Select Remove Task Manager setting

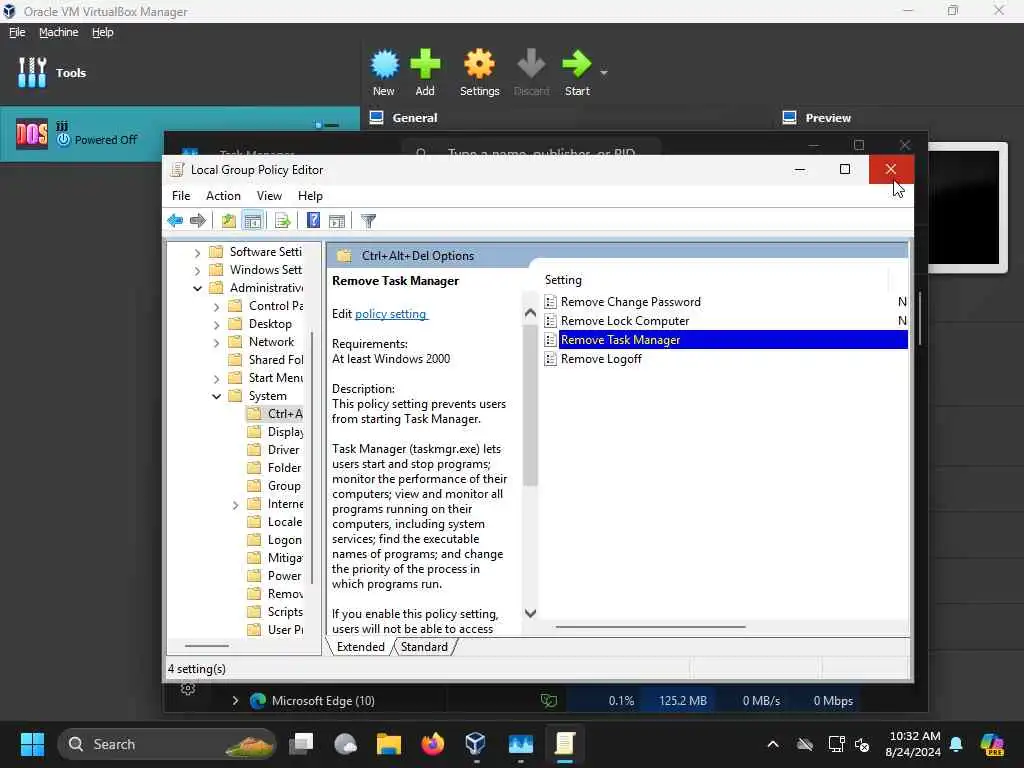point(726,340)
